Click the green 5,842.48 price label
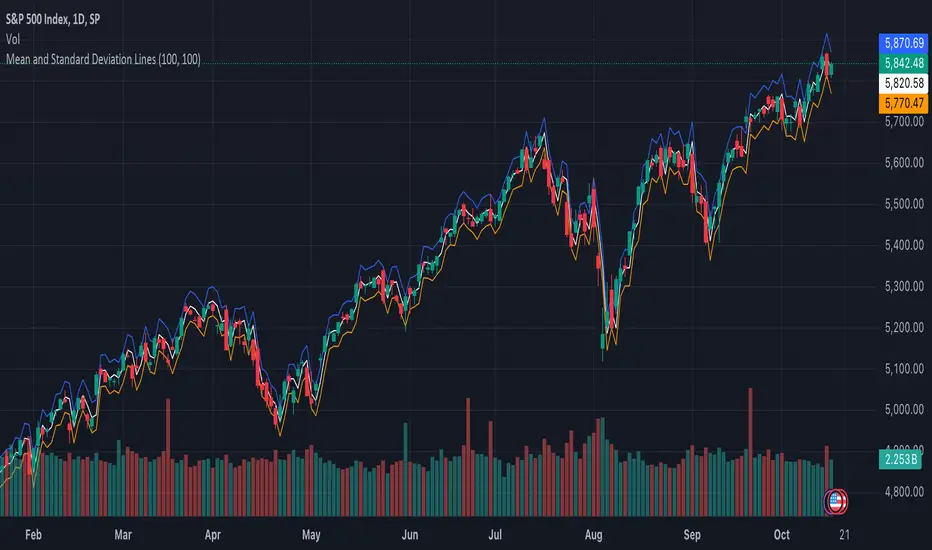 pos(903,63)
